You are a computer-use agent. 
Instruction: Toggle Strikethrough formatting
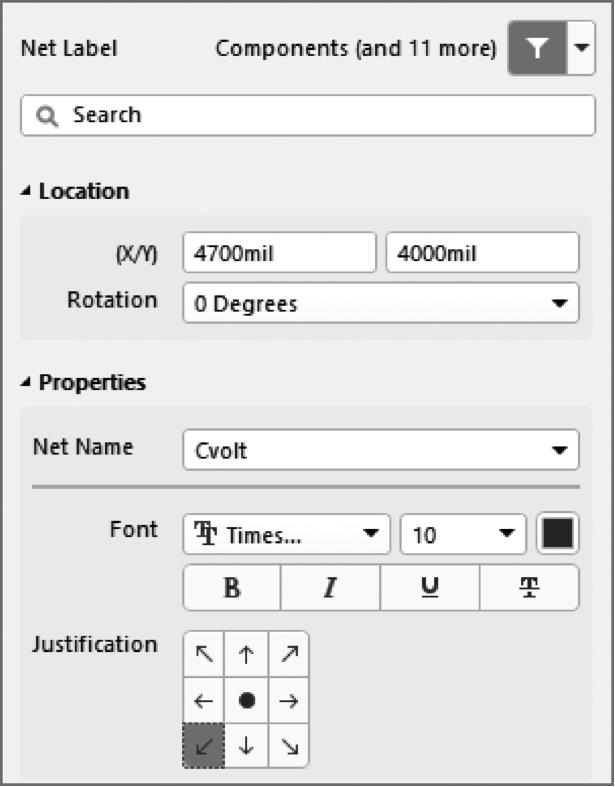tap(529, 587)
